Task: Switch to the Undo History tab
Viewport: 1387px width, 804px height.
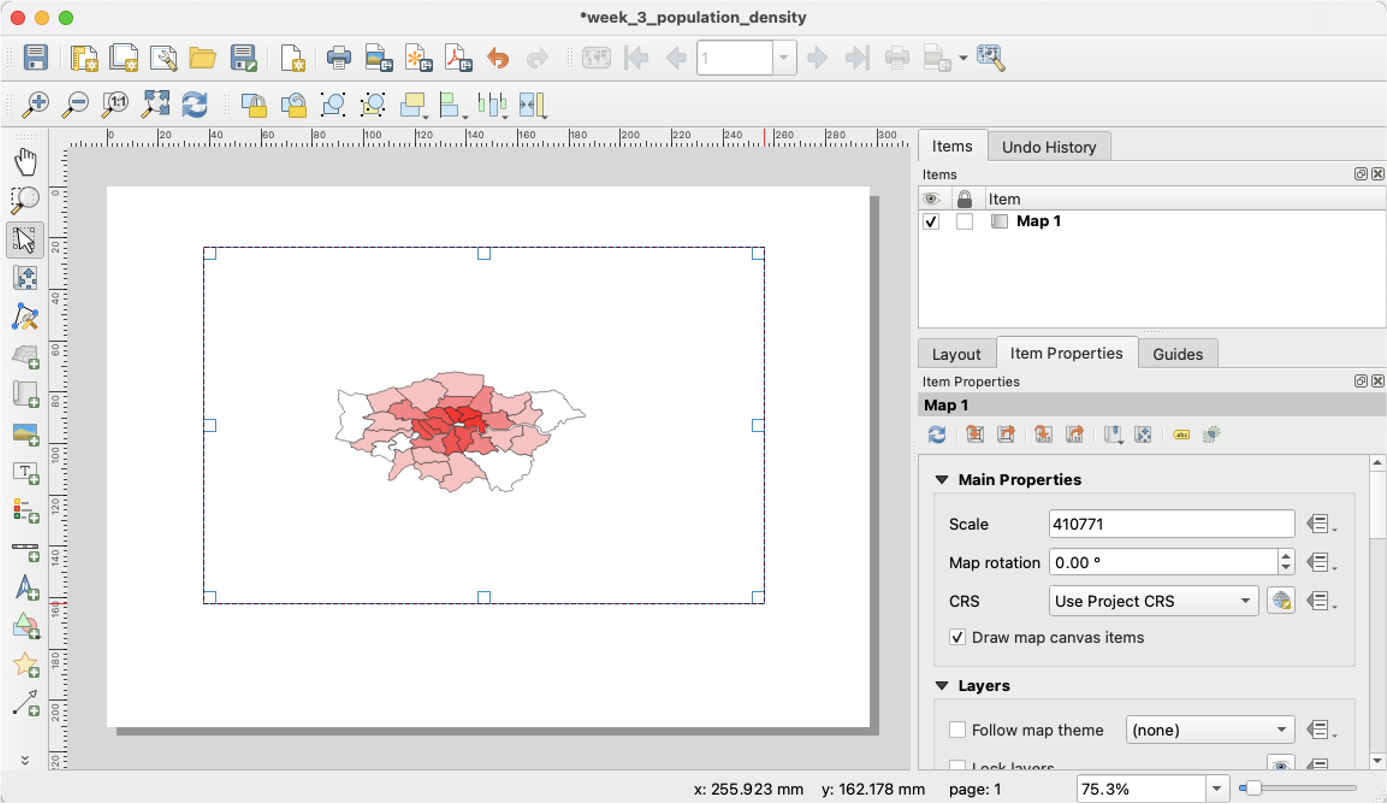Action: [x=1049, y=146]
